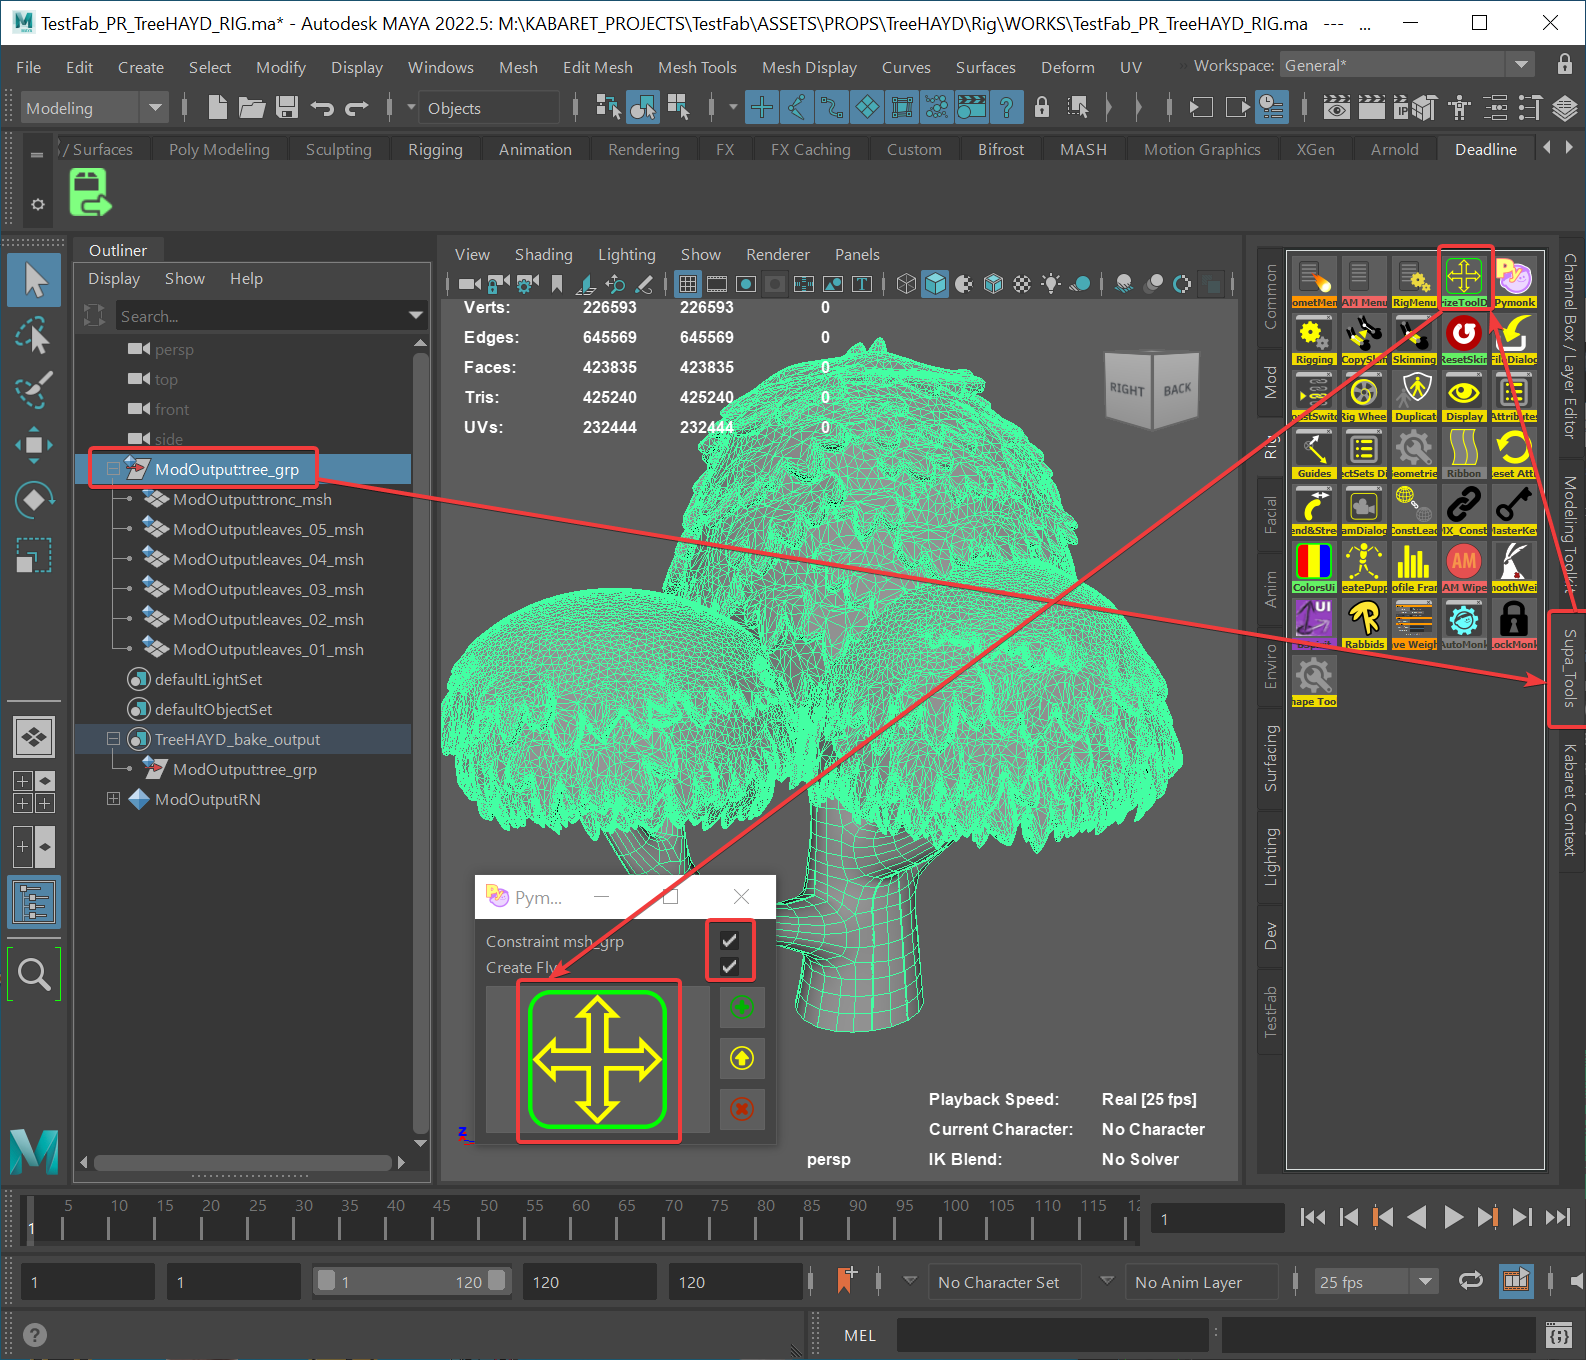Click the Rabbids tool icon
The height and width of the screenshot is (1360, 1586).
pos(1364,623)
